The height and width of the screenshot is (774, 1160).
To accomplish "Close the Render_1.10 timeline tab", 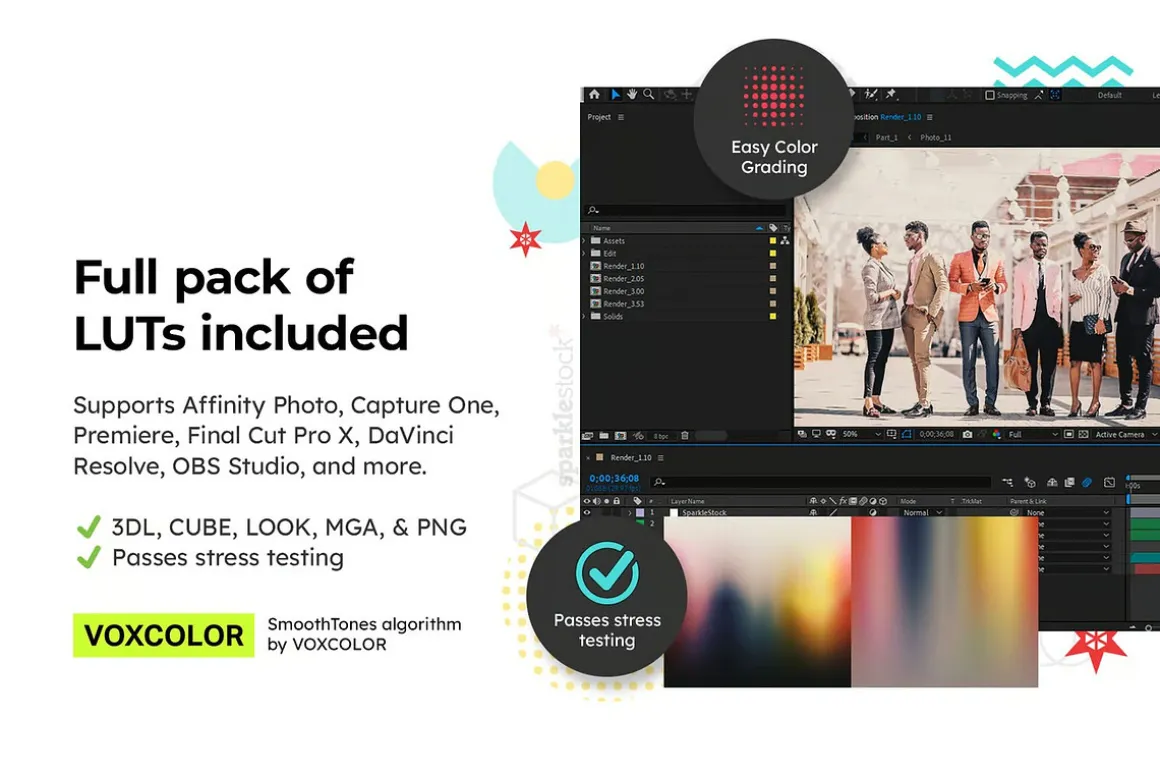I will 588,457.
